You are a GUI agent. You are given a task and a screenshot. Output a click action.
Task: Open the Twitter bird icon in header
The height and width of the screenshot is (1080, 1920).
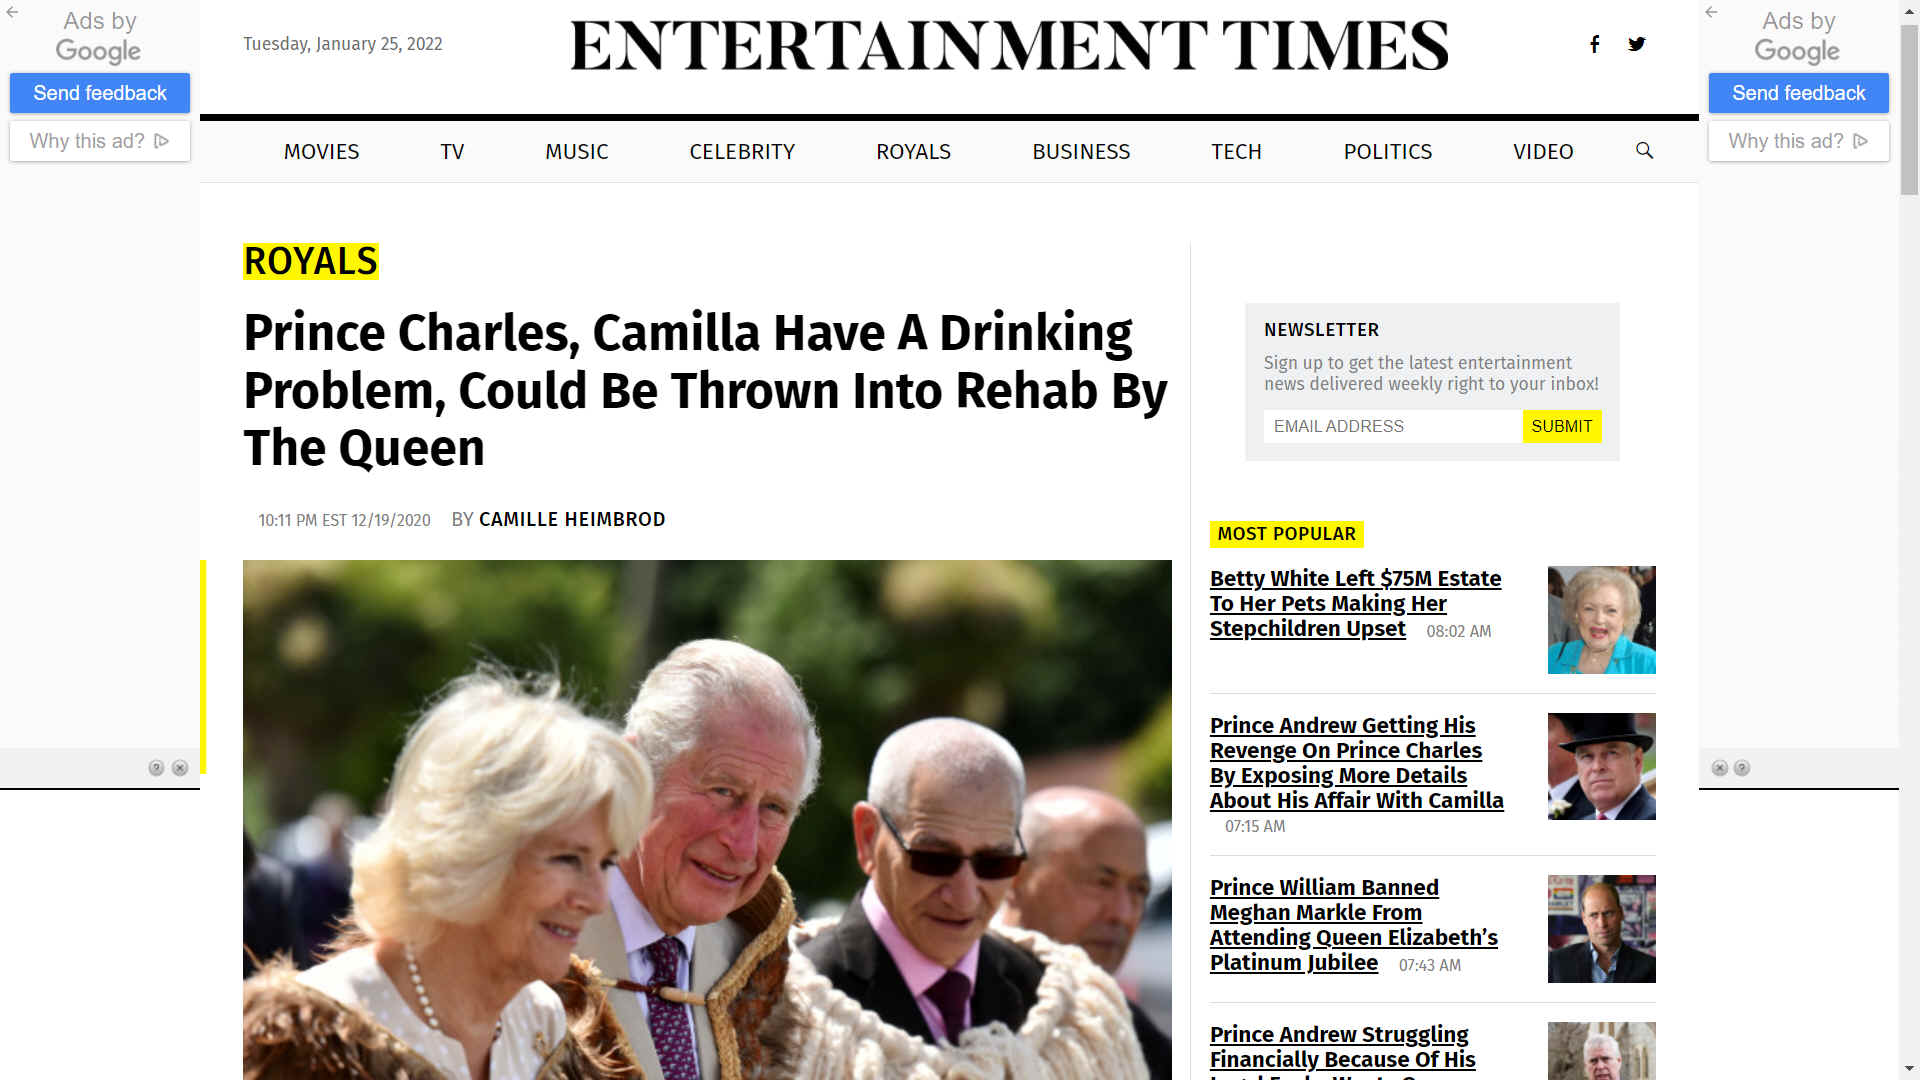pyautogui.click(x=1637, y=44)
